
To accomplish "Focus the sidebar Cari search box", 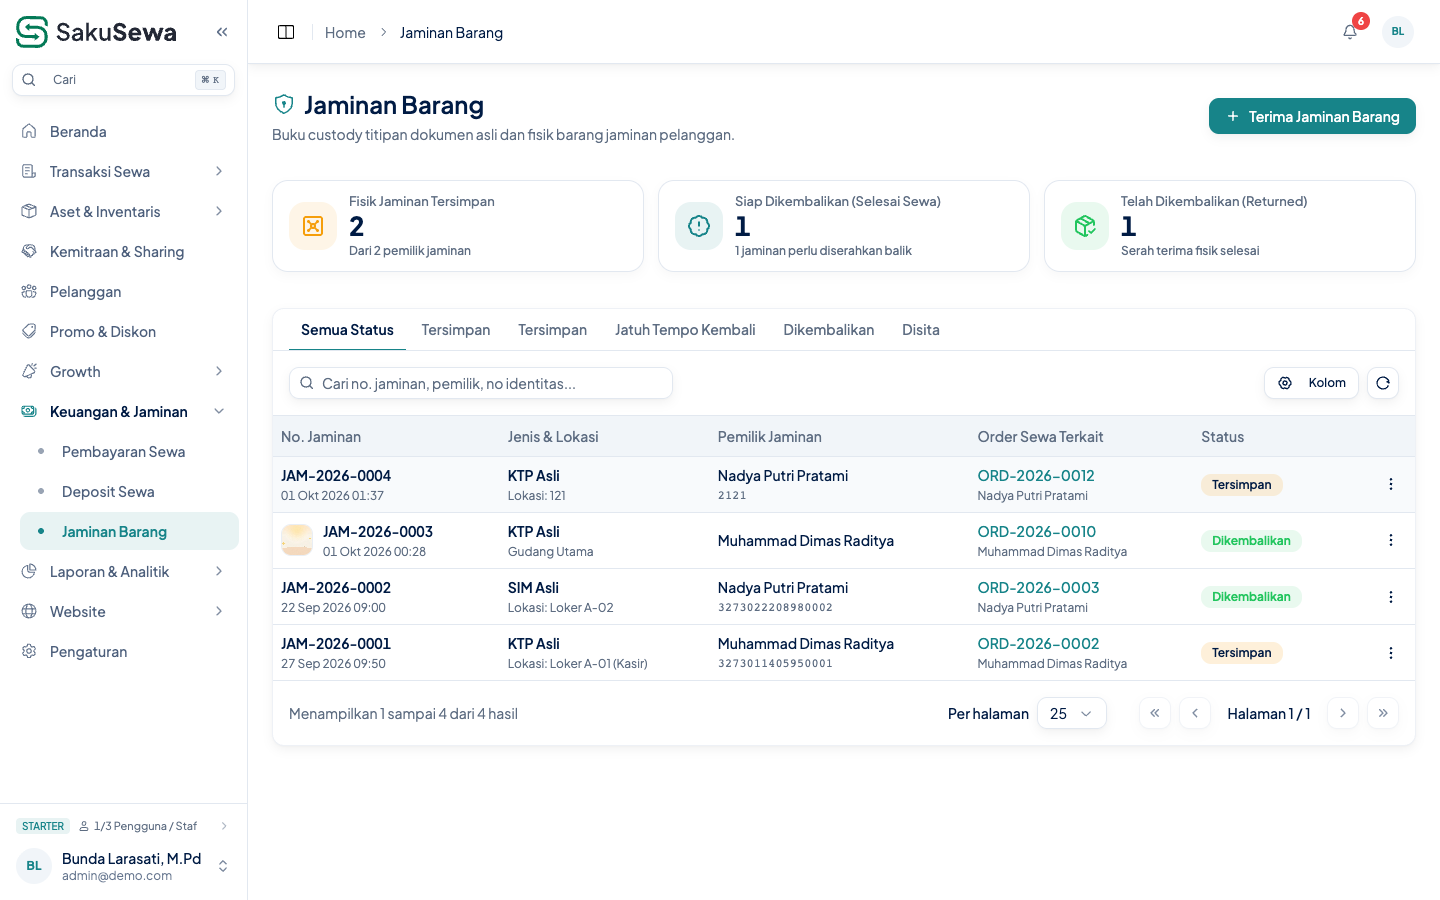I will pyautogui.click(x=124, y=80).
